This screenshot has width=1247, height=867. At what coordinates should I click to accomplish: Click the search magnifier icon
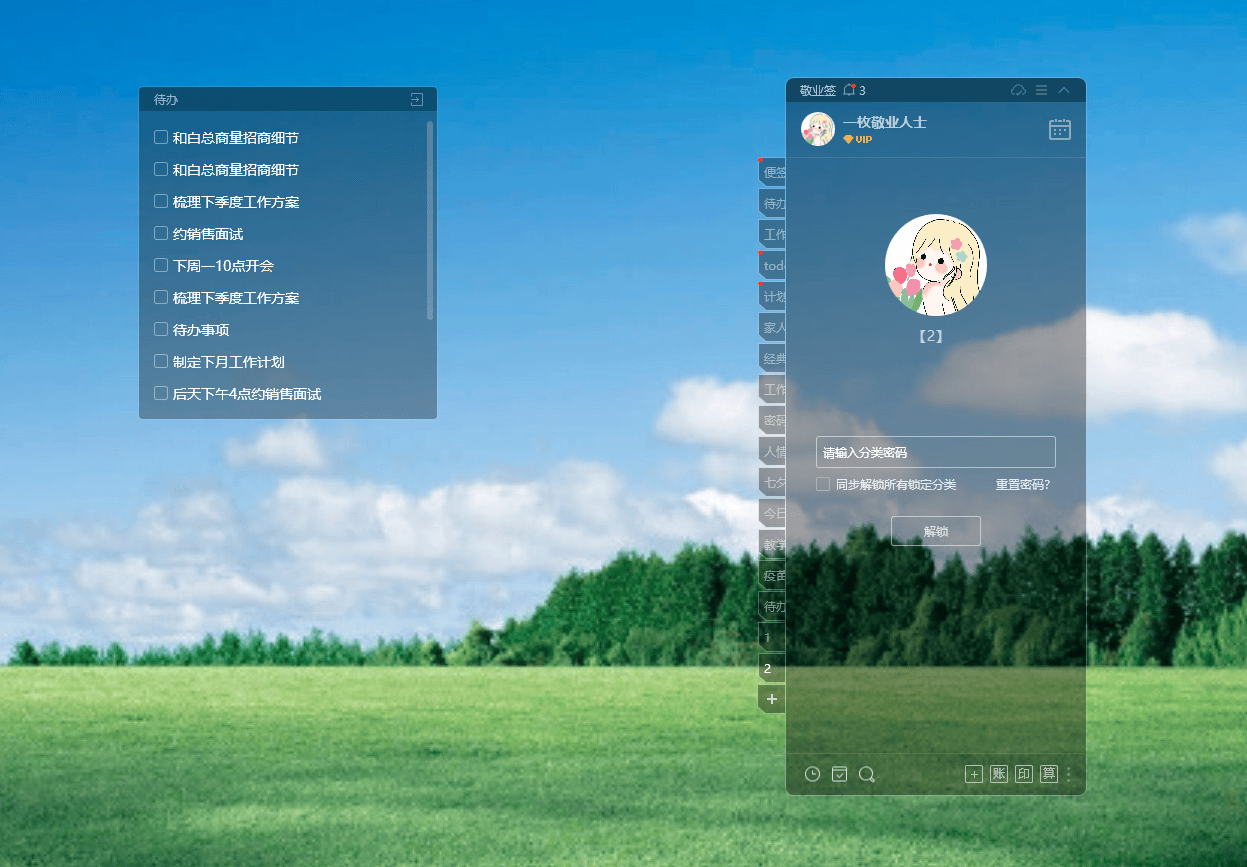867,774
